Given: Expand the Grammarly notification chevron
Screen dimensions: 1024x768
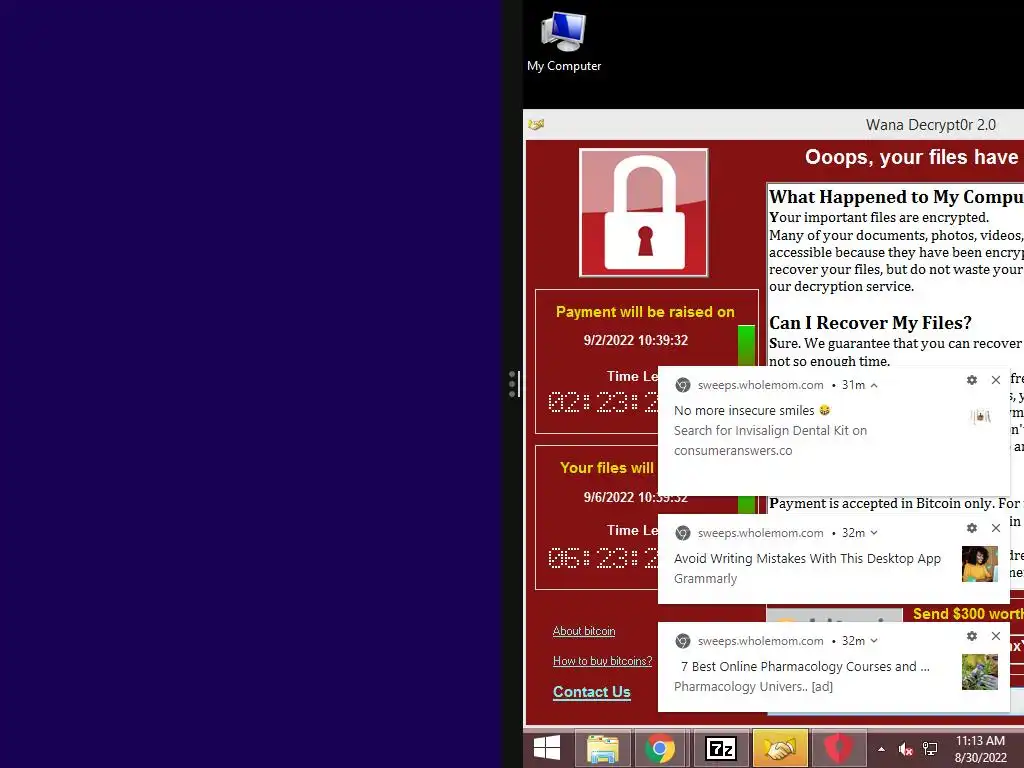Looking at the screenshot, I should tap(874, 533).
